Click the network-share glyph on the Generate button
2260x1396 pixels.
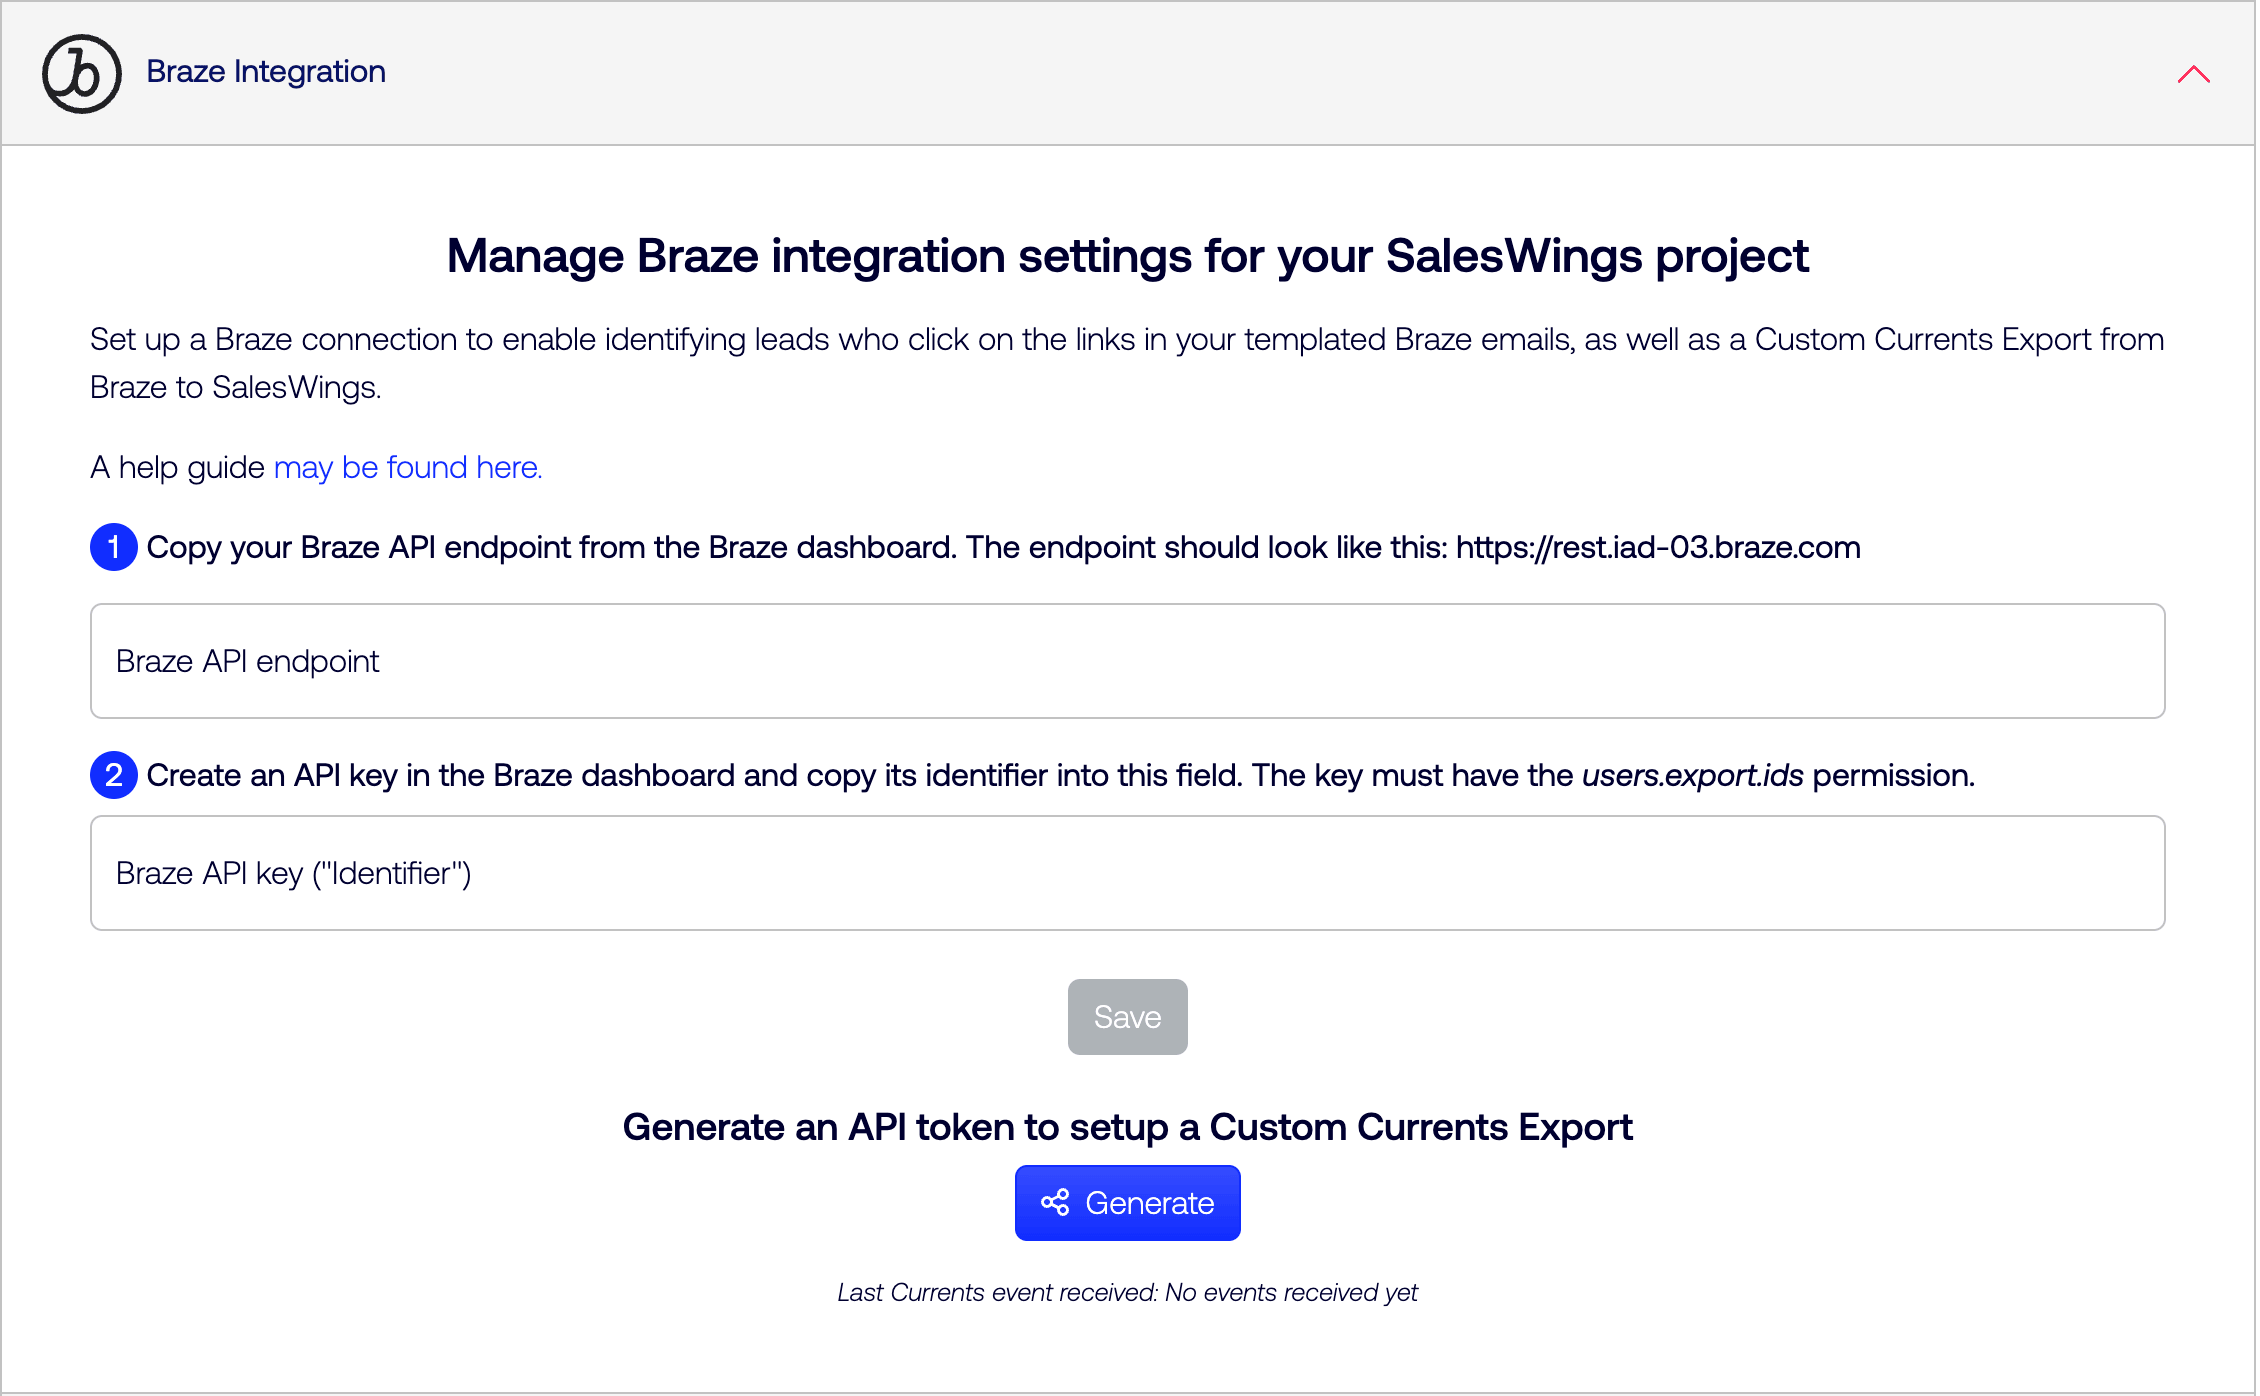1053,1203
